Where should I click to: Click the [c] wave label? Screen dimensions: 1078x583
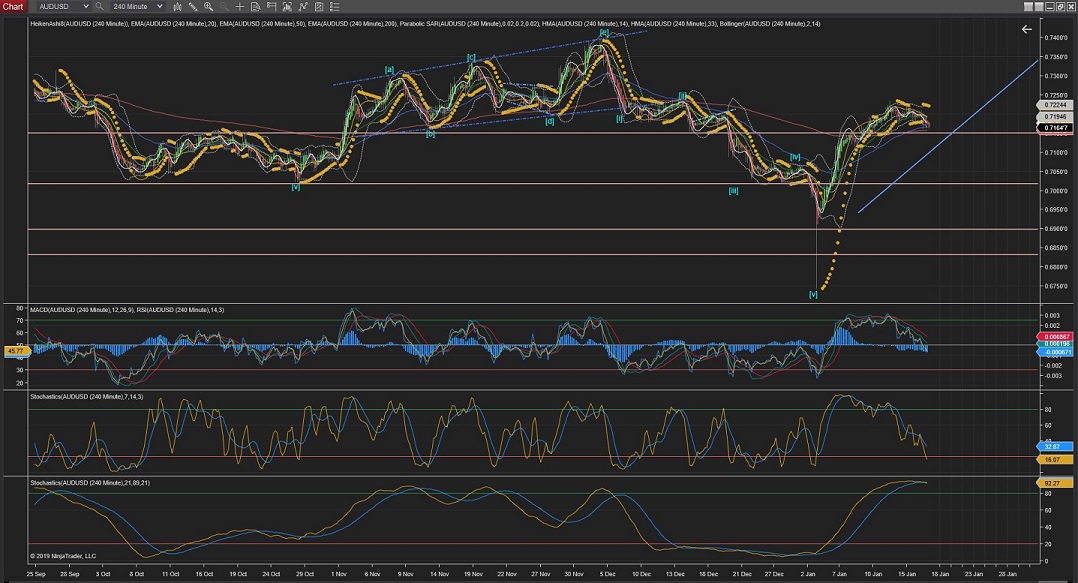click(x=471, y=58)
